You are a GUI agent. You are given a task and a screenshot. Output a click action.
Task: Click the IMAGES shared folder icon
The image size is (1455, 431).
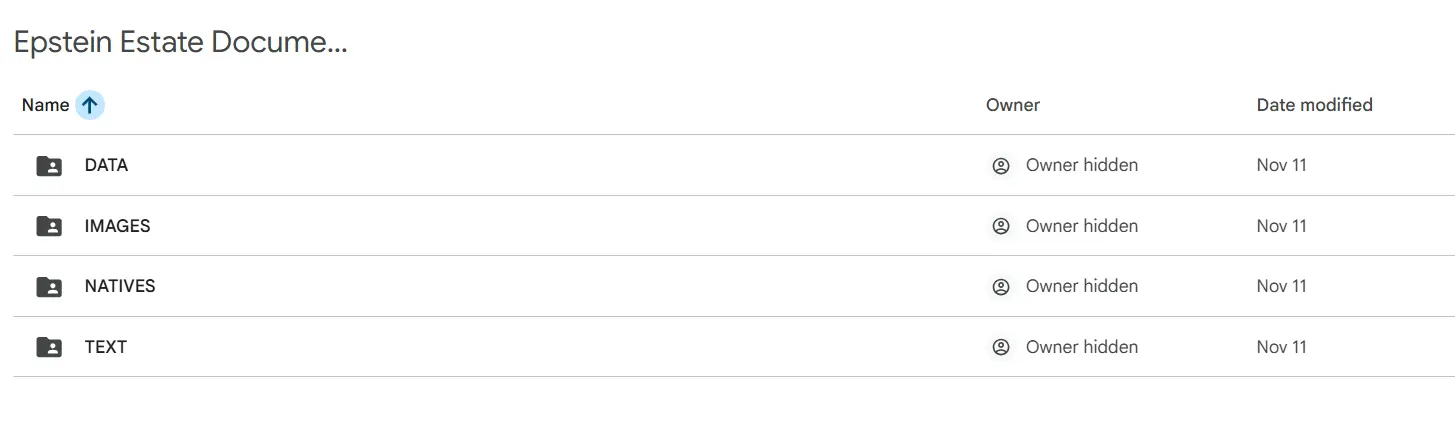pyautogui.click(x=49, y=226)
